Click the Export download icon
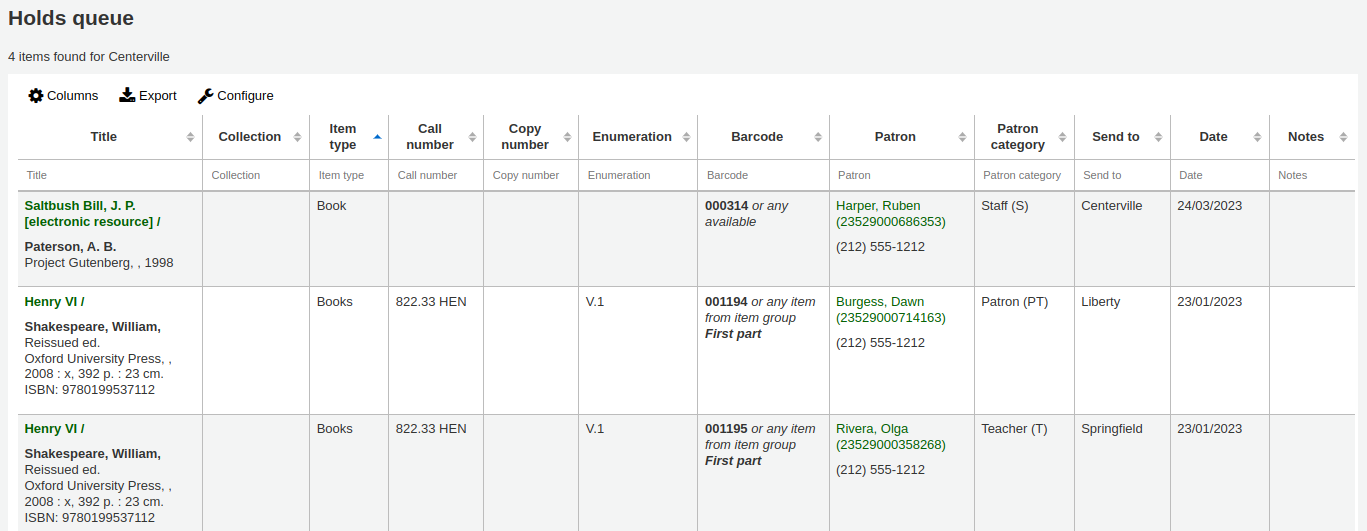This screenshot has height=531, width=1367. [127, 96]
